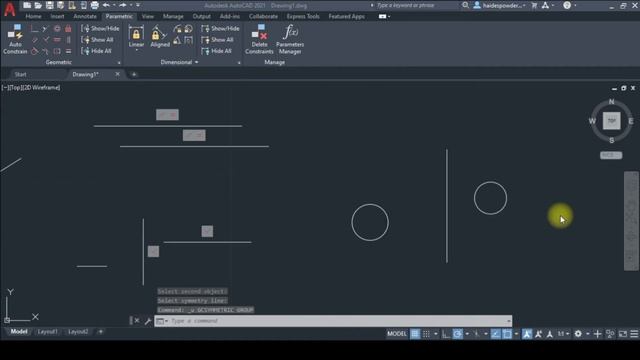Screen dimensions: 640x360
Task: Toggle snap mode in status bar
Action: (x=426, y=334)
